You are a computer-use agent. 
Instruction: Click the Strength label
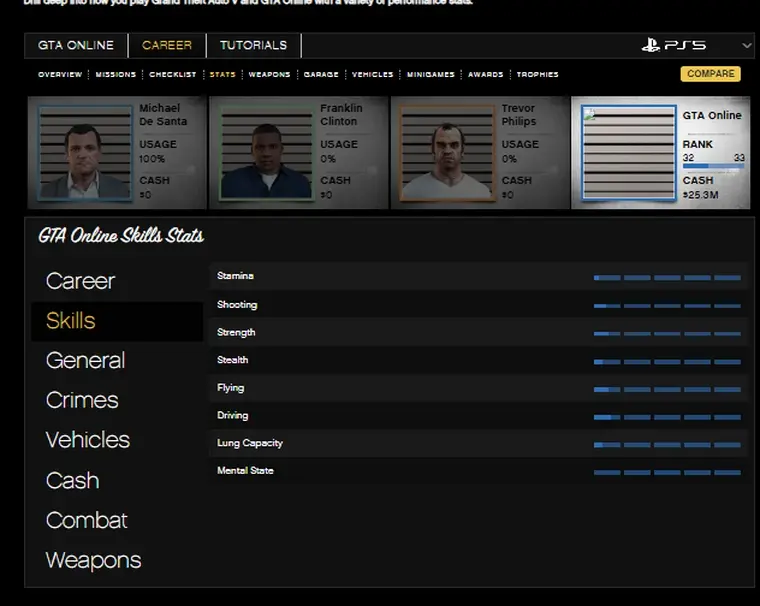click(x=236, y=333)
